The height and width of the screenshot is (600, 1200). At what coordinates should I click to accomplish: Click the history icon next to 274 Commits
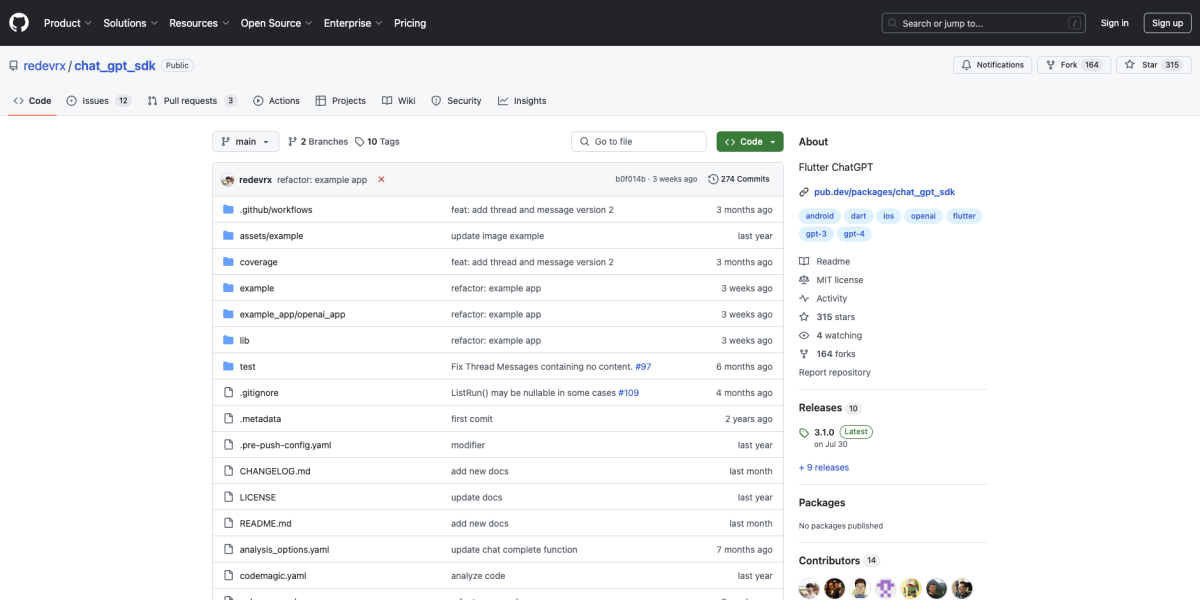[x=712, y=179]
